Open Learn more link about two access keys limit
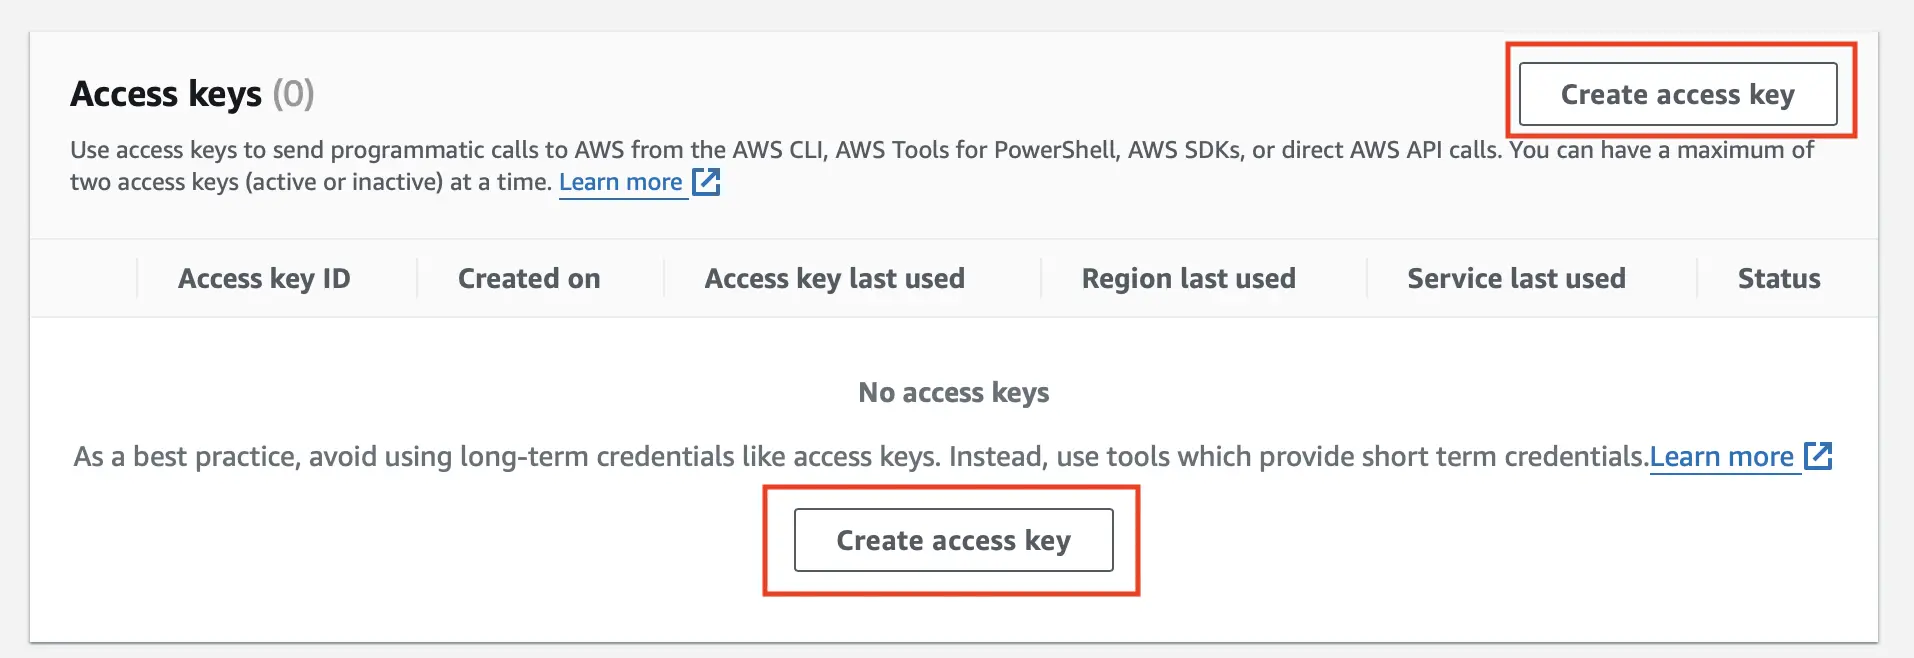 point(620,182)
